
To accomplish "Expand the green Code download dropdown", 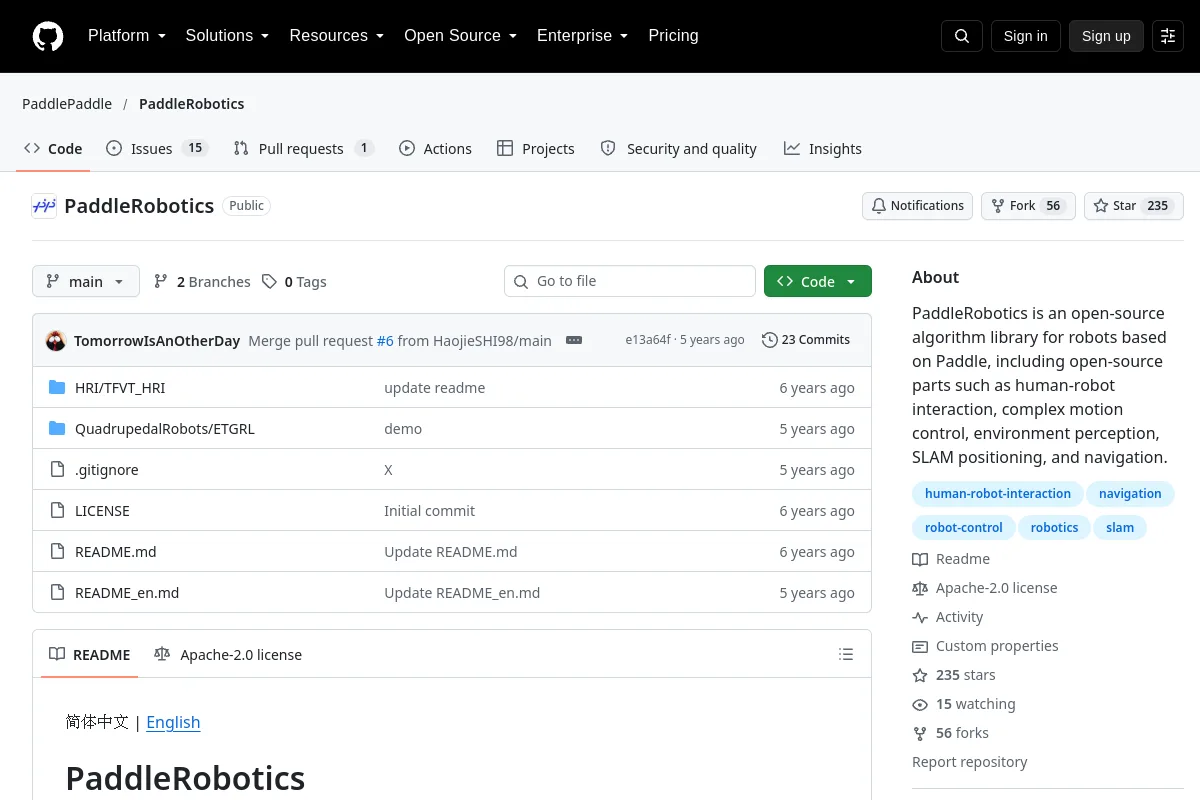I will [x=818, y=282].
